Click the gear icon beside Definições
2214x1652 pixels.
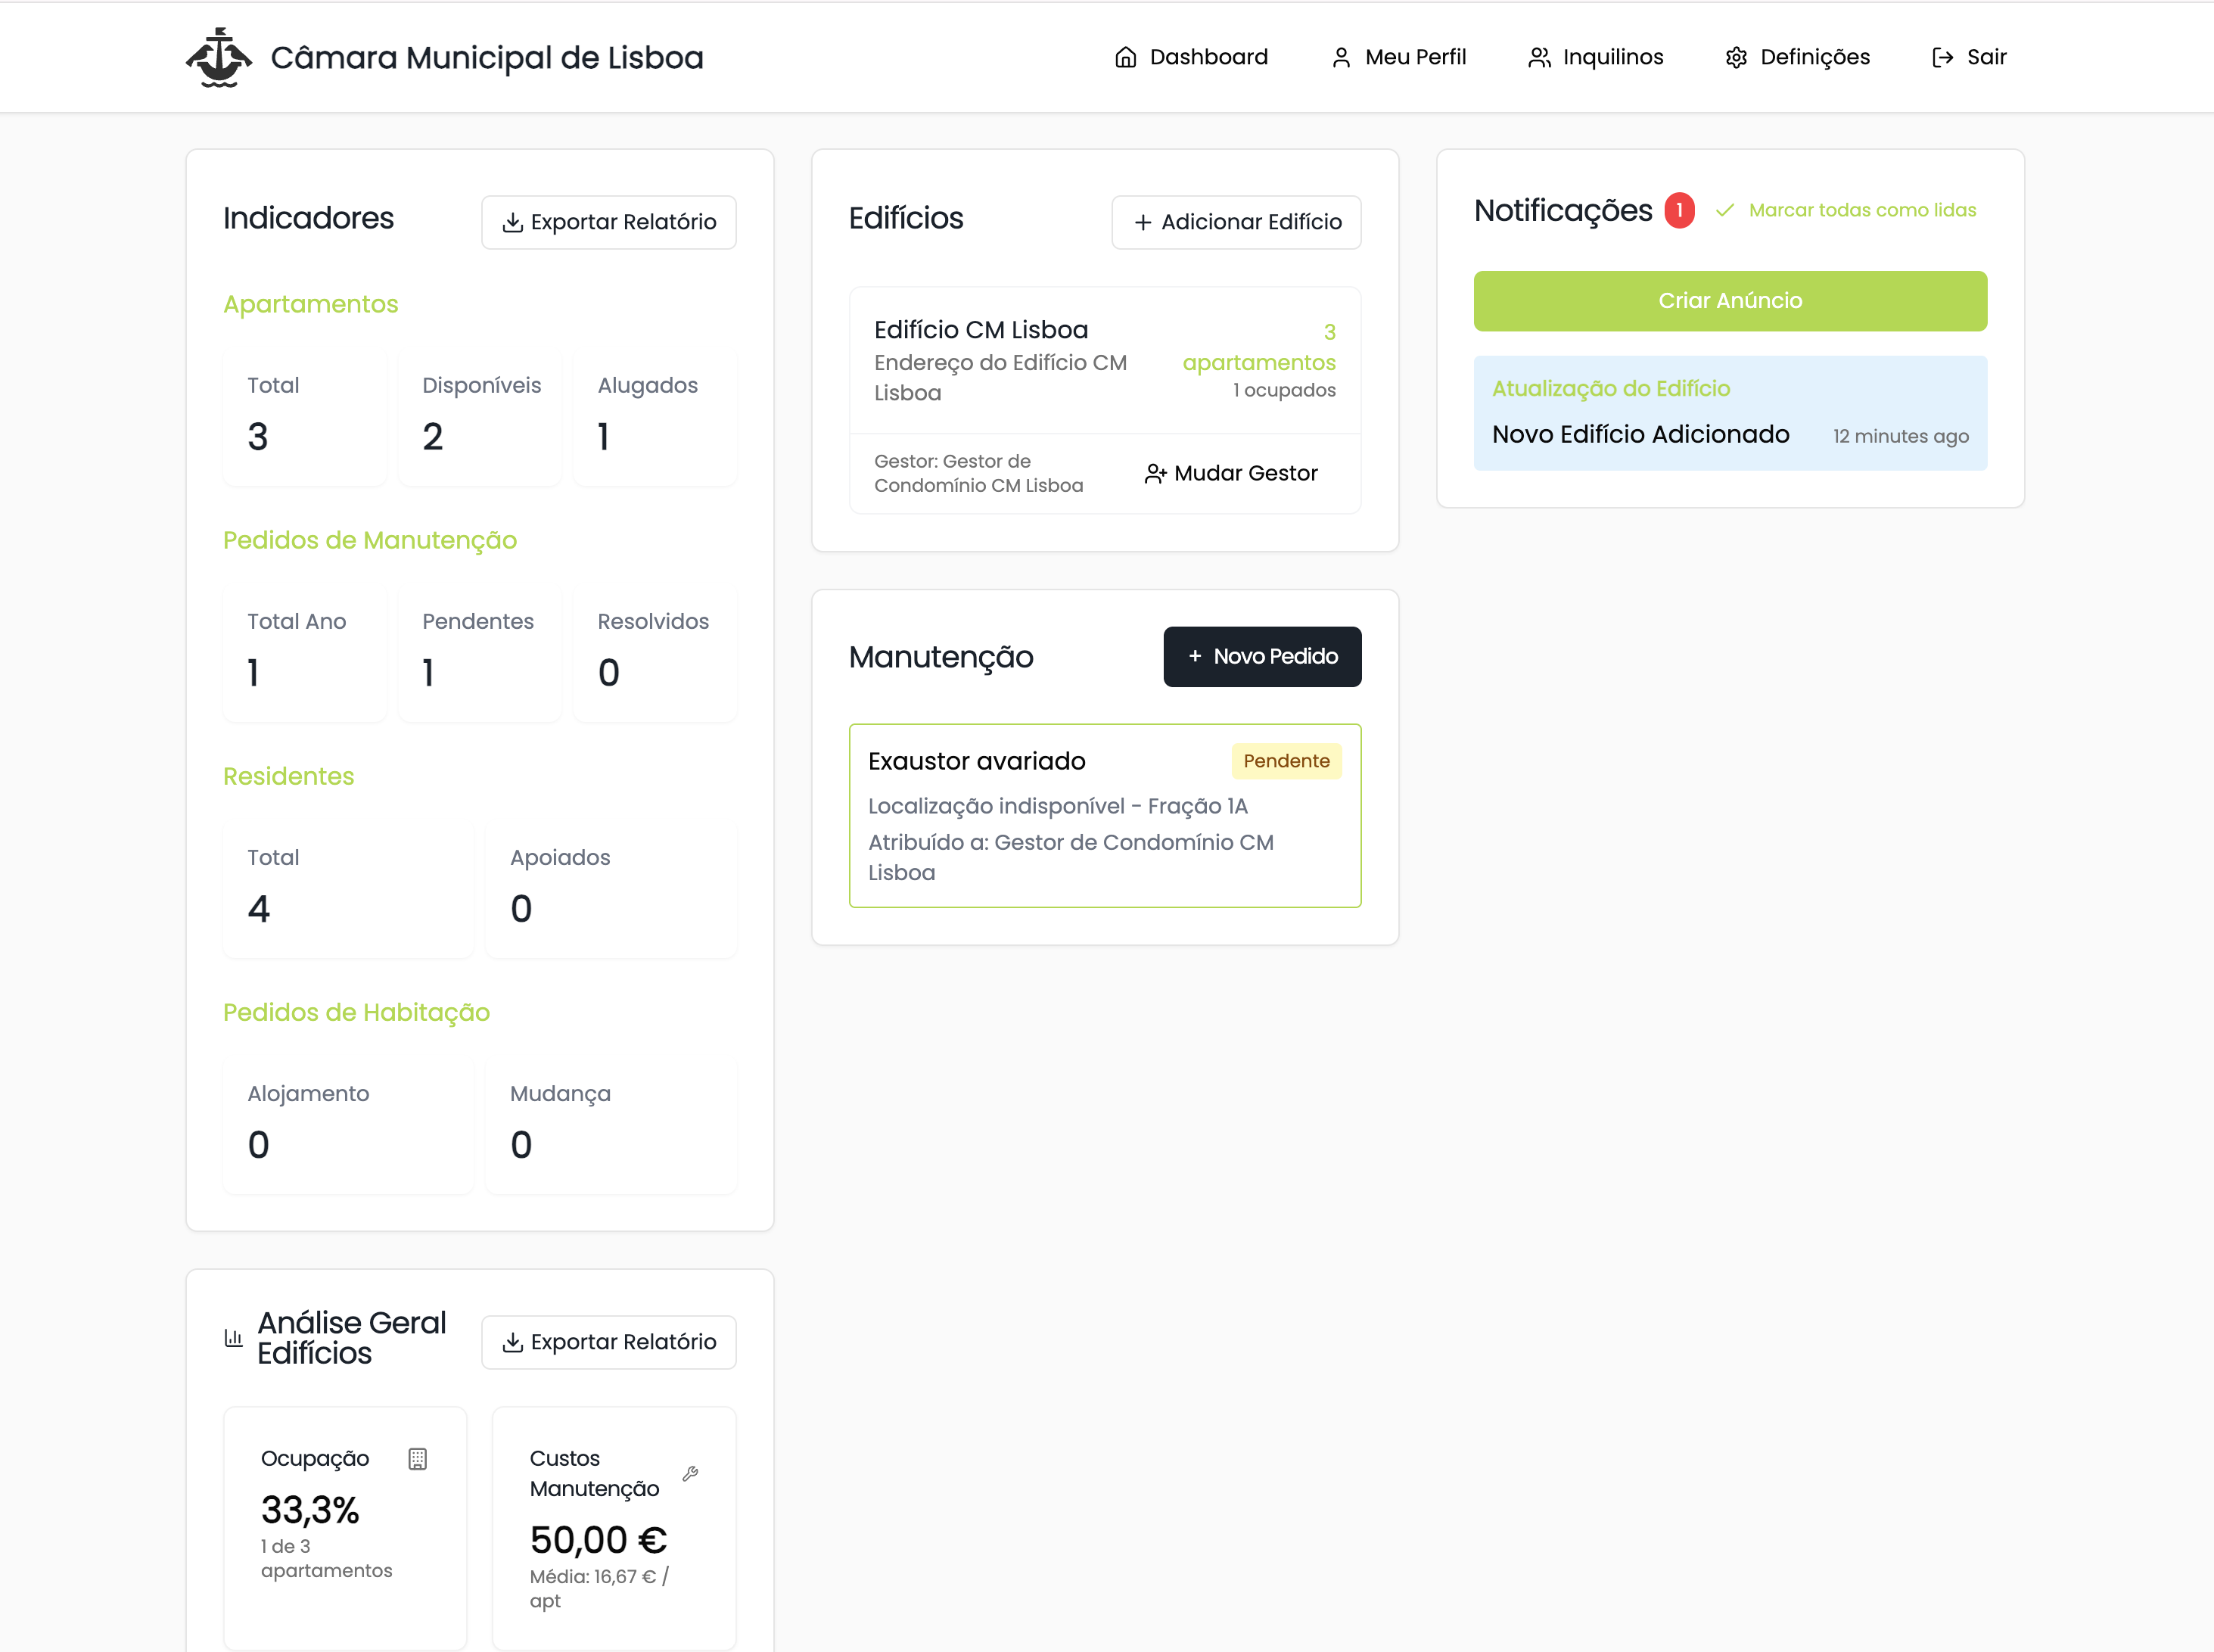[x=1736, y=57]
